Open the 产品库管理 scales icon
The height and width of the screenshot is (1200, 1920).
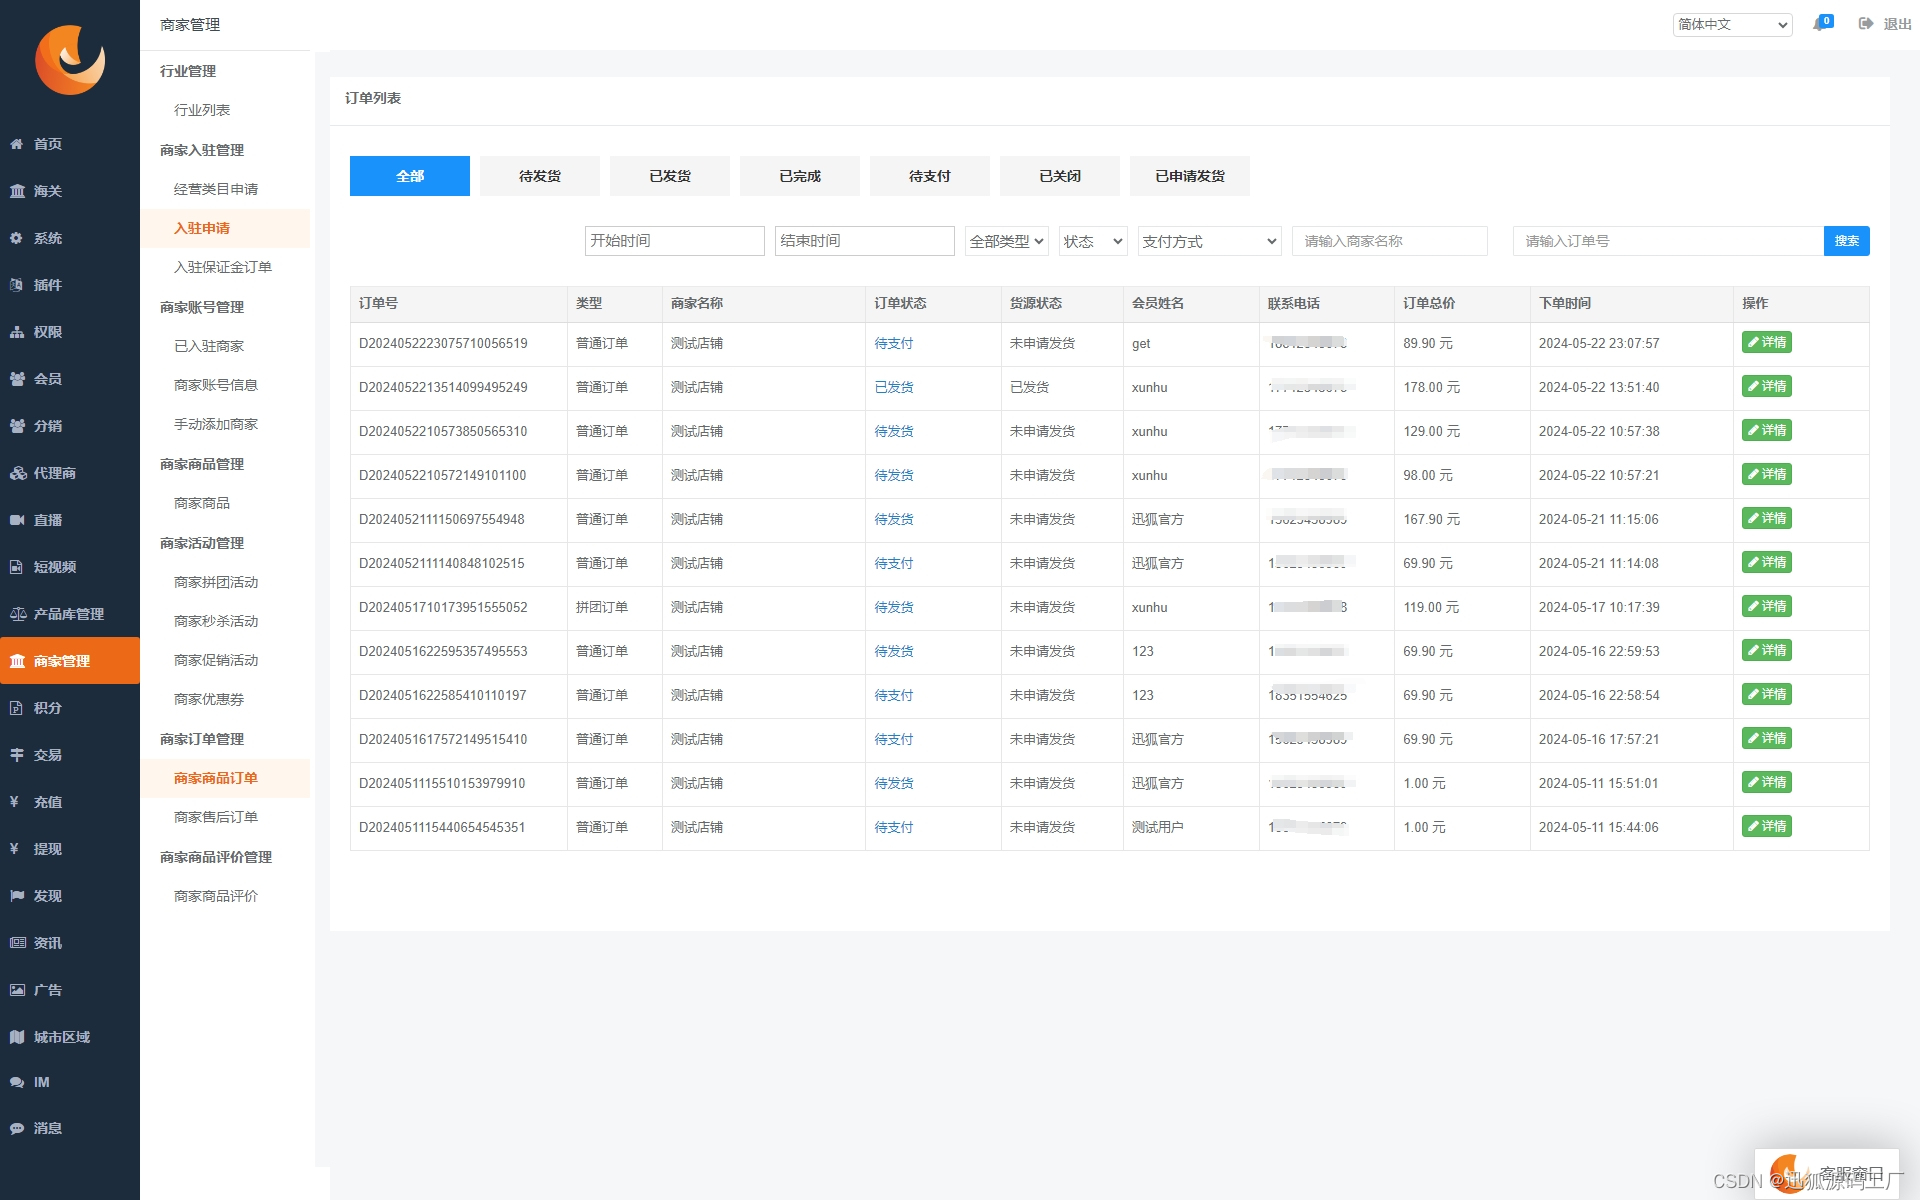point(17,614)
